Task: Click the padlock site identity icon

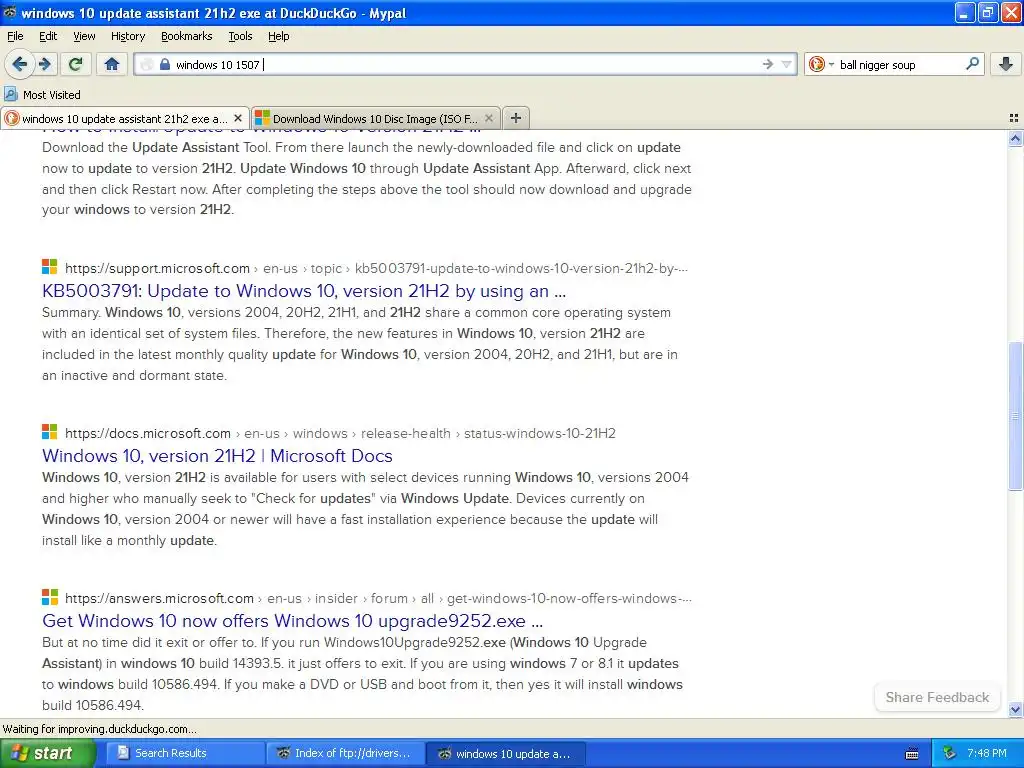Action: tap(165, 64)
